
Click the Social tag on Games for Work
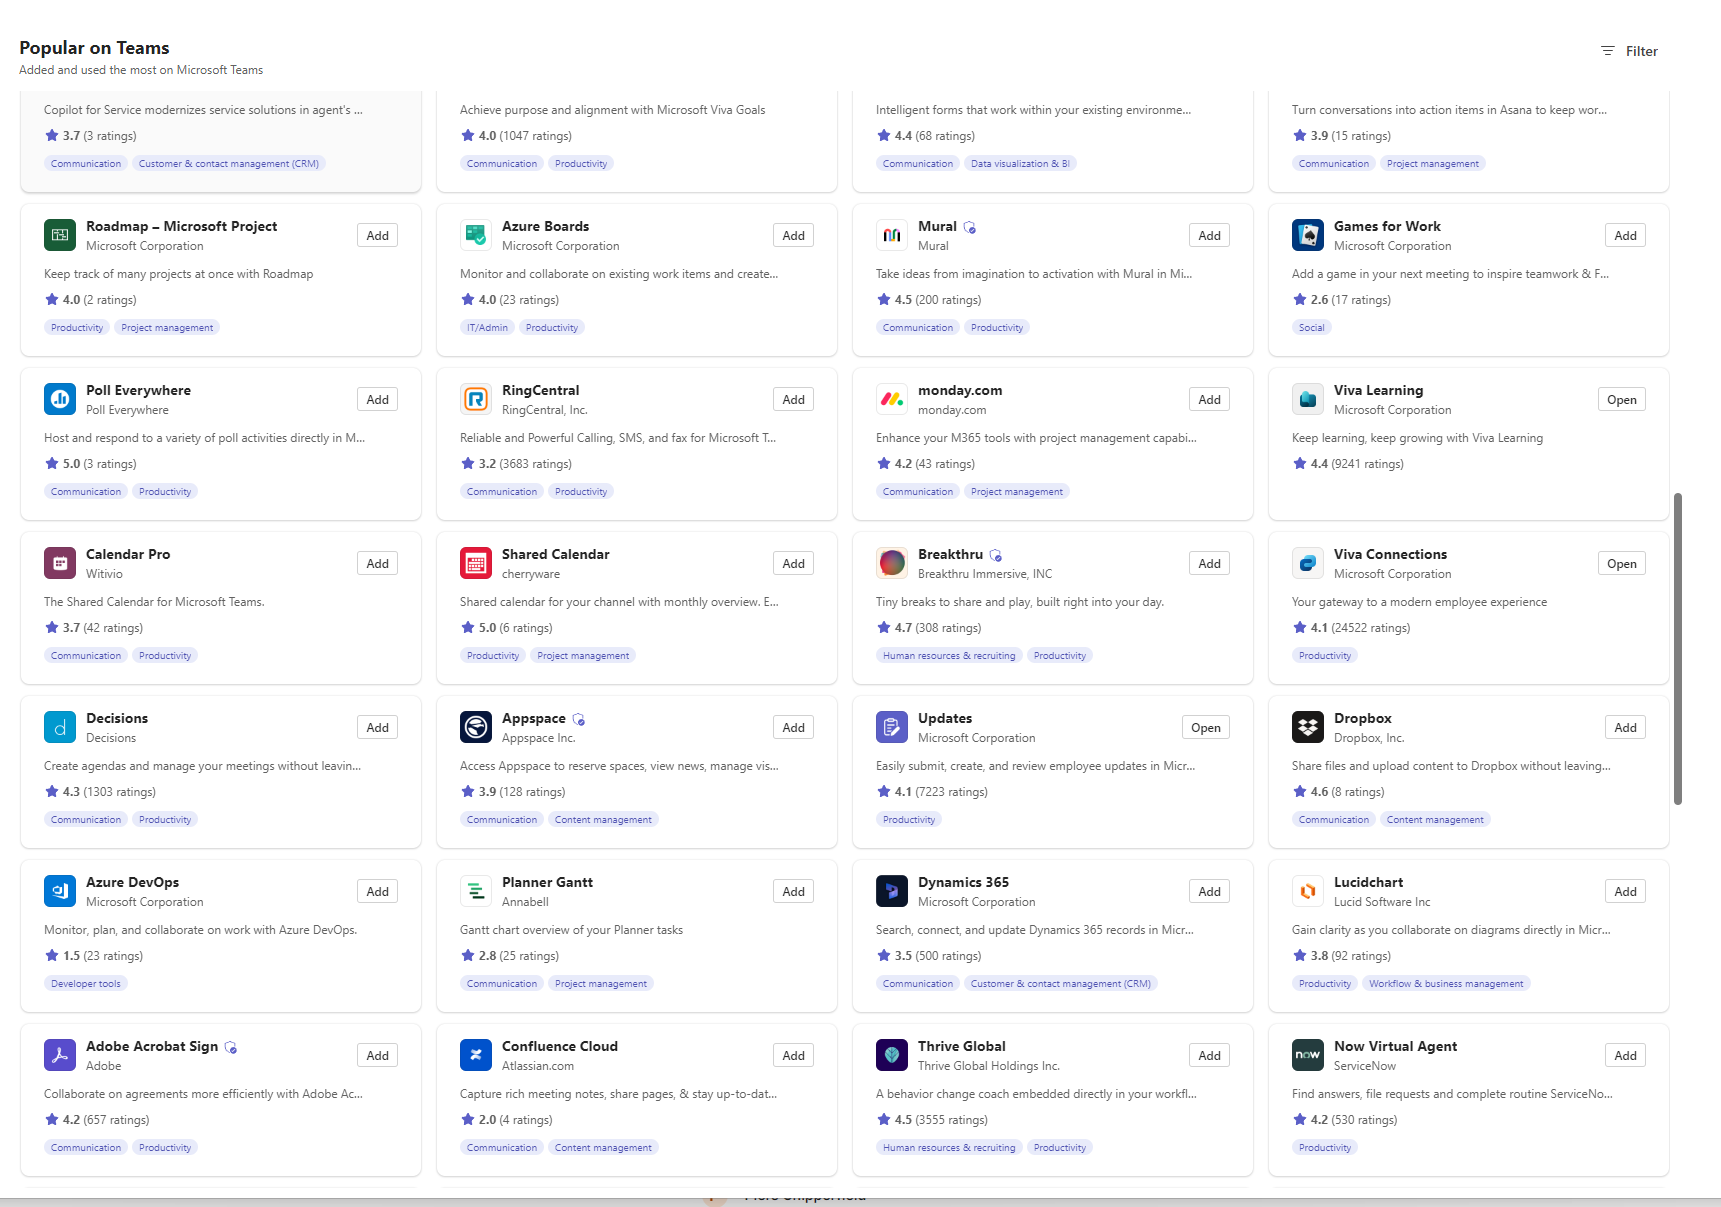pyautogui.click(x=1311, y=328)
